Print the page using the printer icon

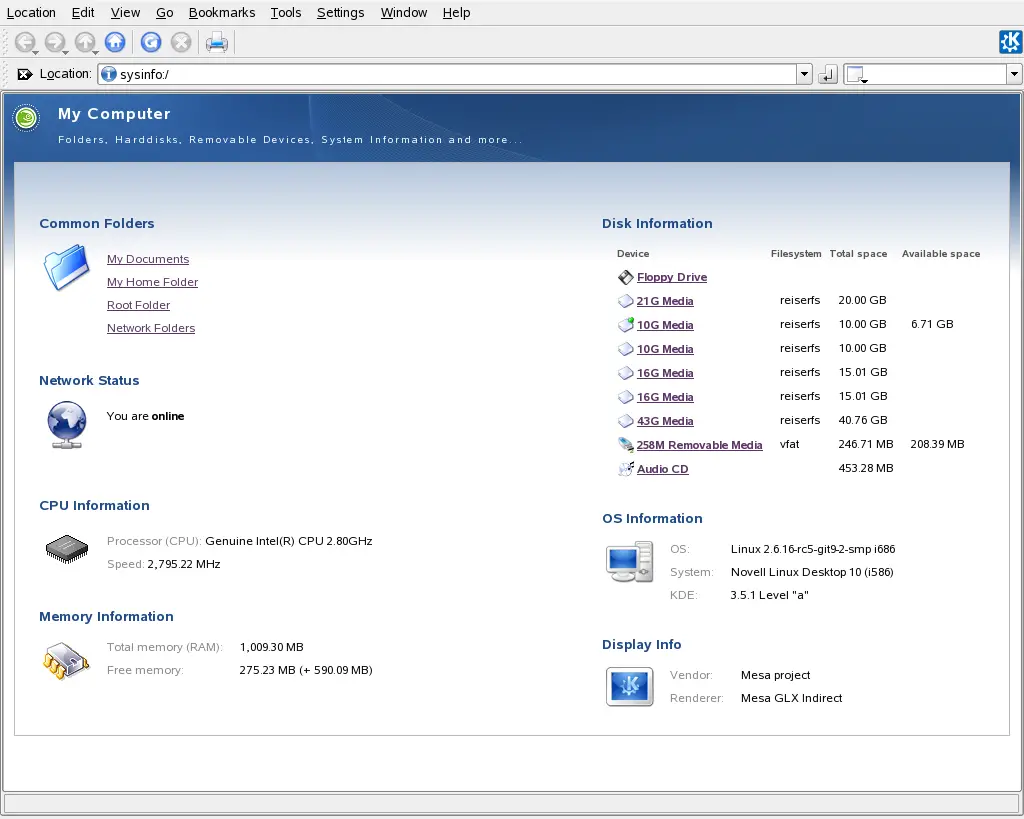[217, 42]
